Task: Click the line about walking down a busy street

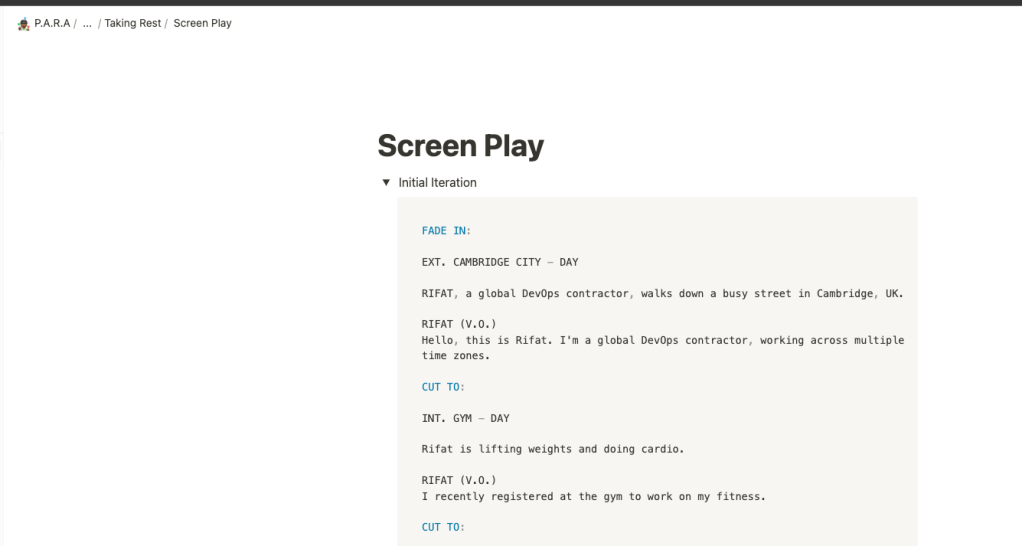Action: tap(662, 293)
